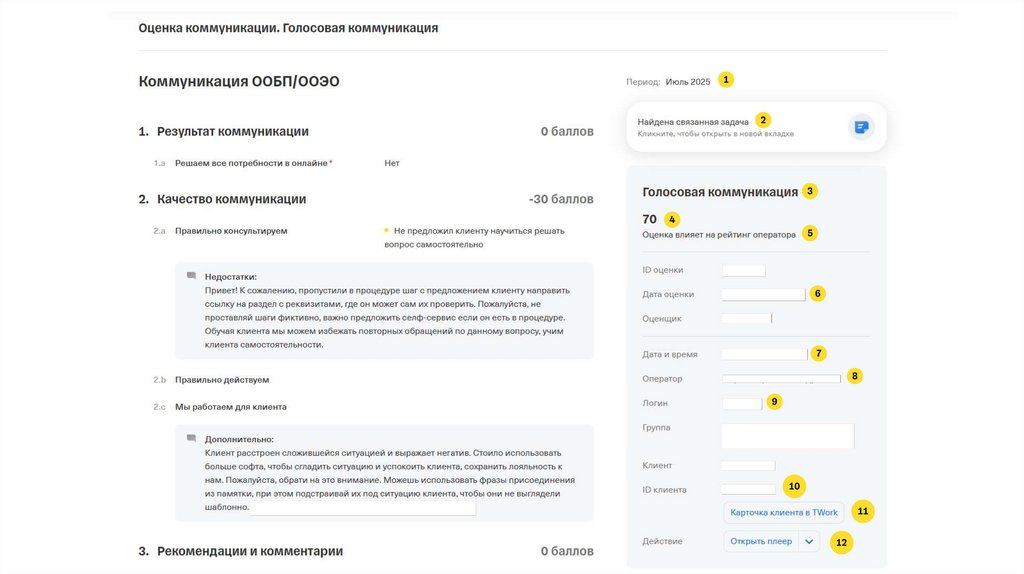
Task: Click yellow badge number 4 beside score 70
Action: [672, 219]
